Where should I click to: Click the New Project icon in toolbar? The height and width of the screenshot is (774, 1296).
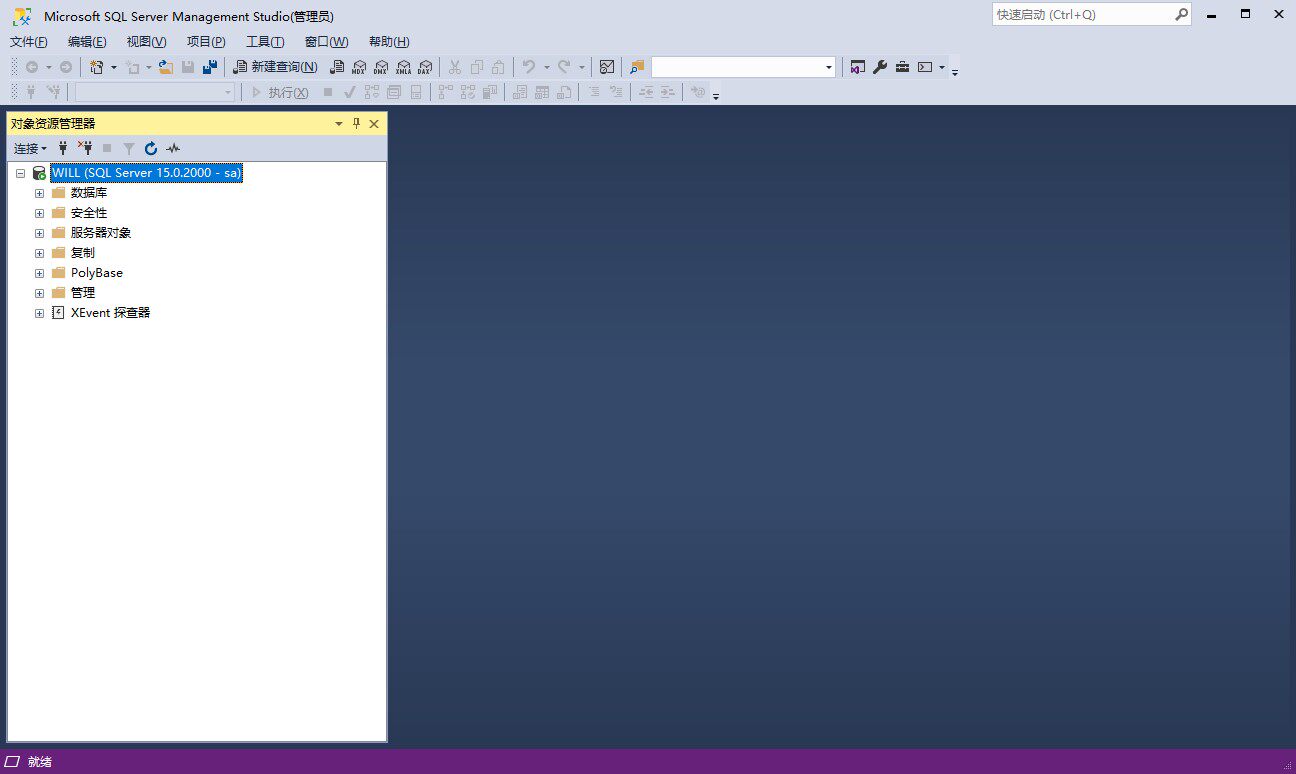tap(97, 67)
